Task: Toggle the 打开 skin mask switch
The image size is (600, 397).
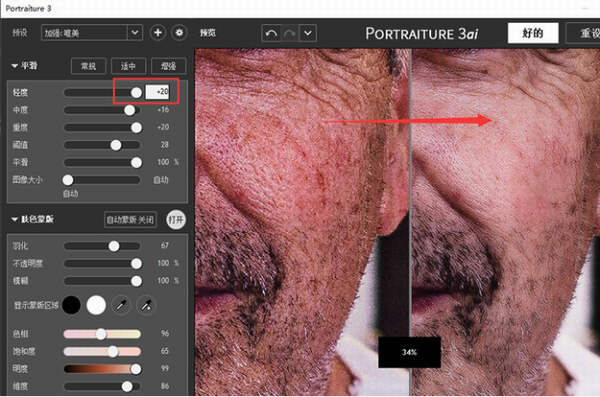Action: (x=176, y=219)
